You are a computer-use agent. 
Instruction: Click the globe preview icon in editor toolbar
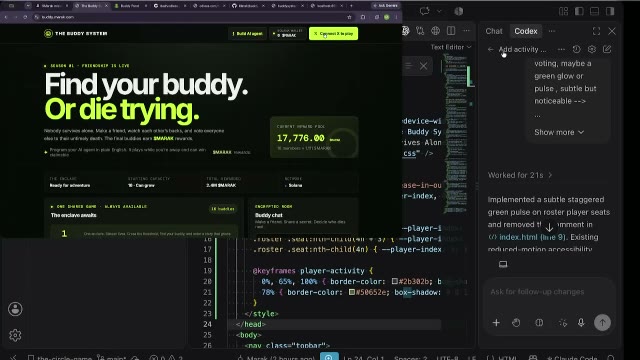(436, 31)
